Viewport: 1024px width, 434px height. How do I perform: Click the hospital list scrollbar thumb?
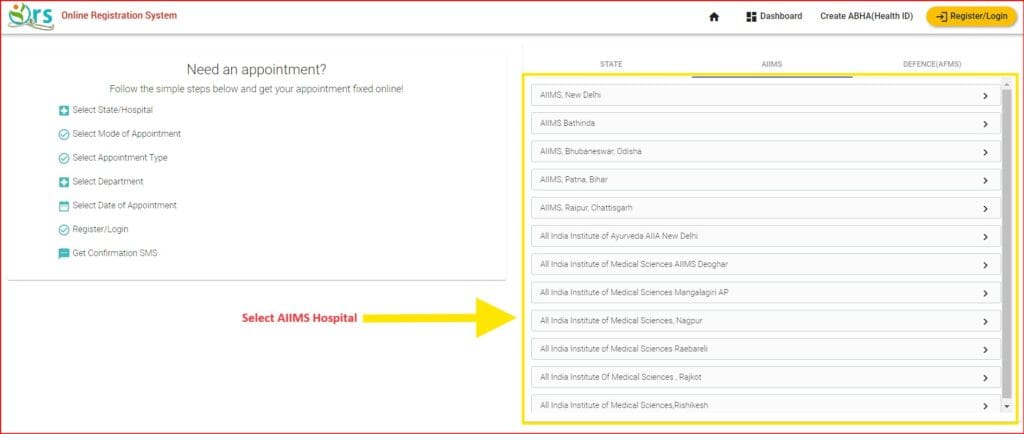tap(1006, 241)
